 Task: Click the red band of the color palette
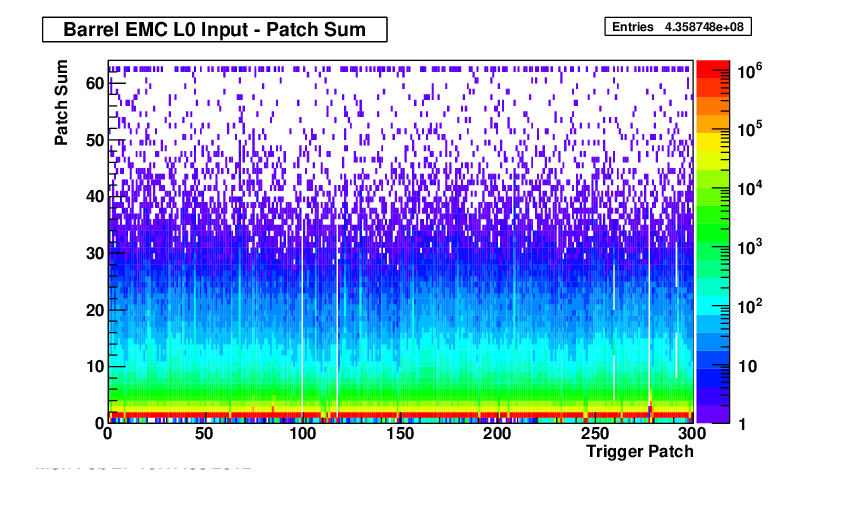pos(713,69)
